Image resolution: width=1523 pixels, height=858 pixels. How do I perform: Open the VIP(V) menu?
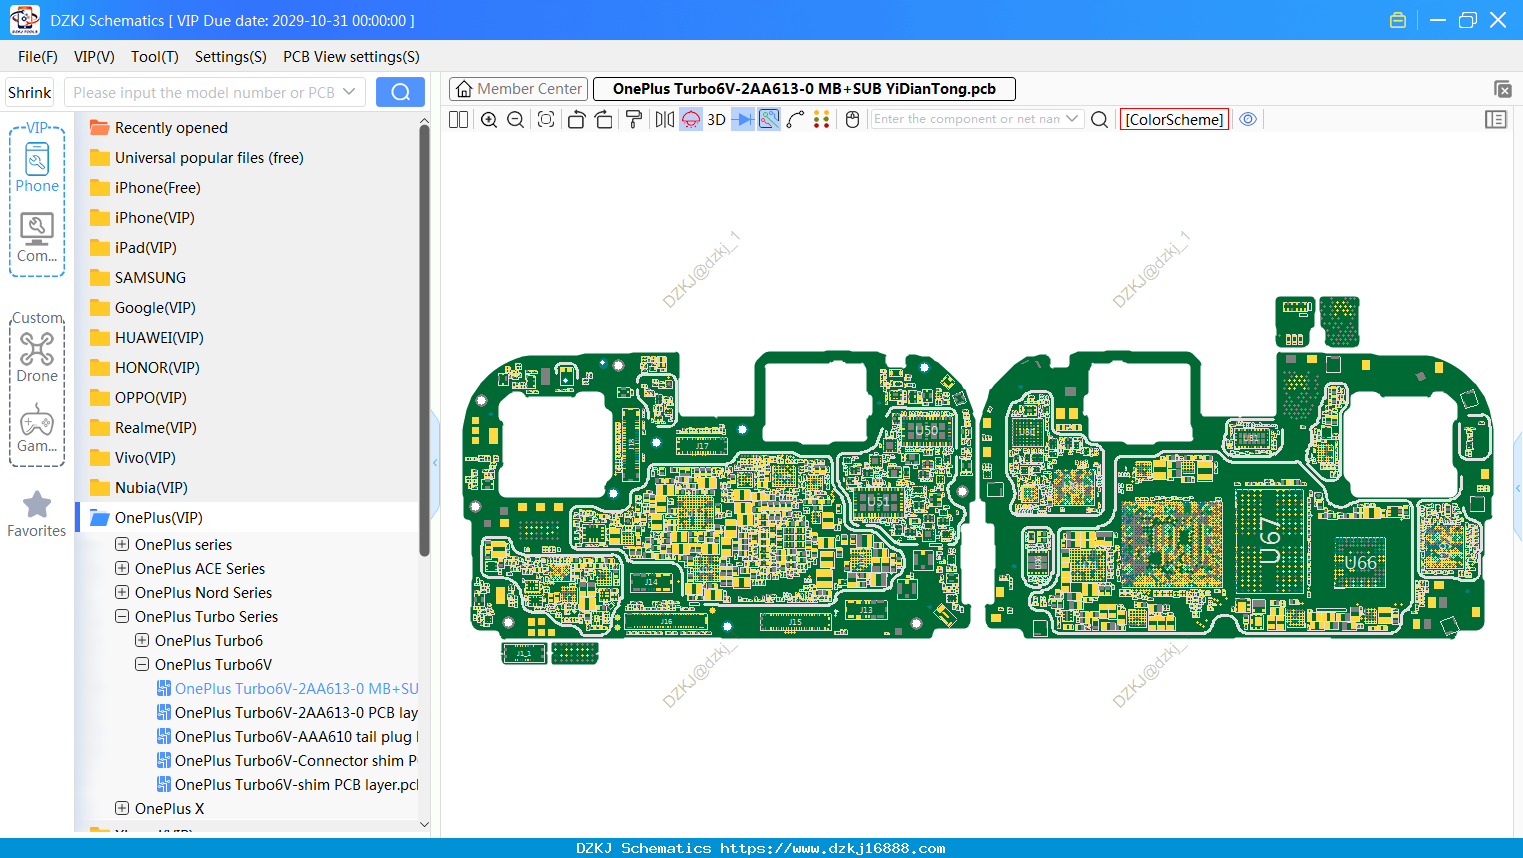tap(94, 57)
